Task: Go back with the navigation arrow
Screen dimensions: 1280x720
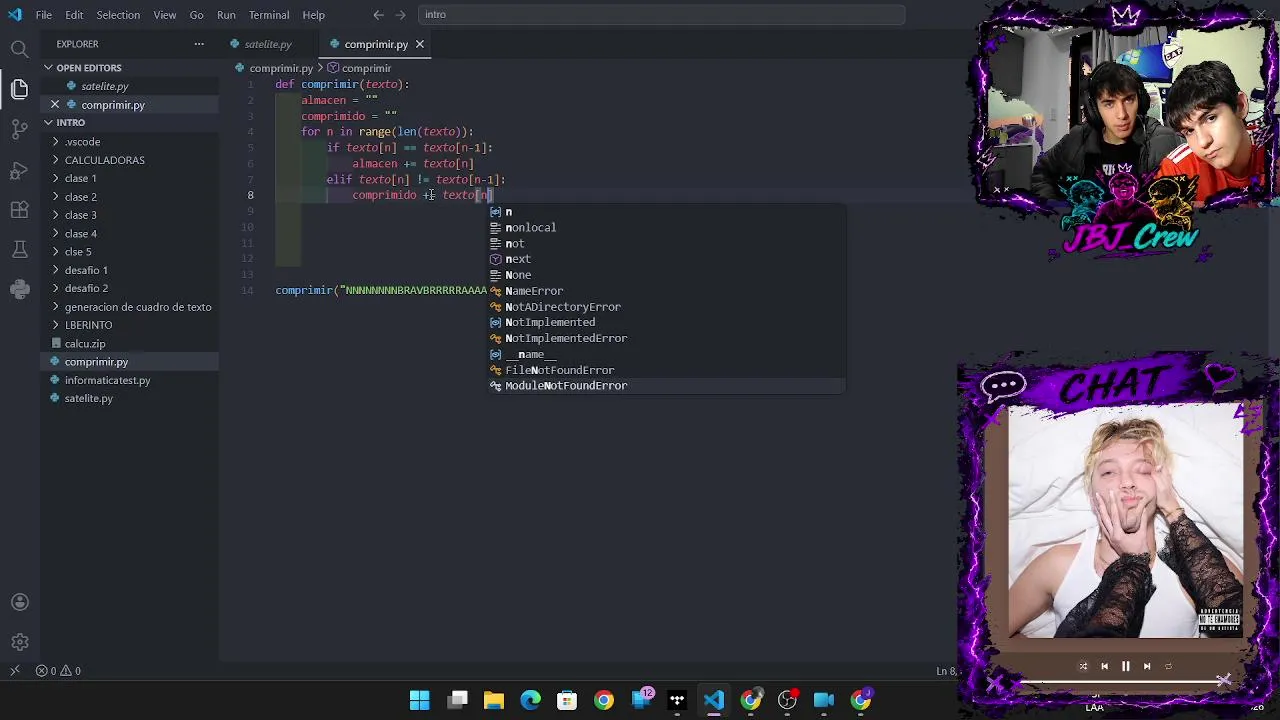Action: click(x=378, y=15)
